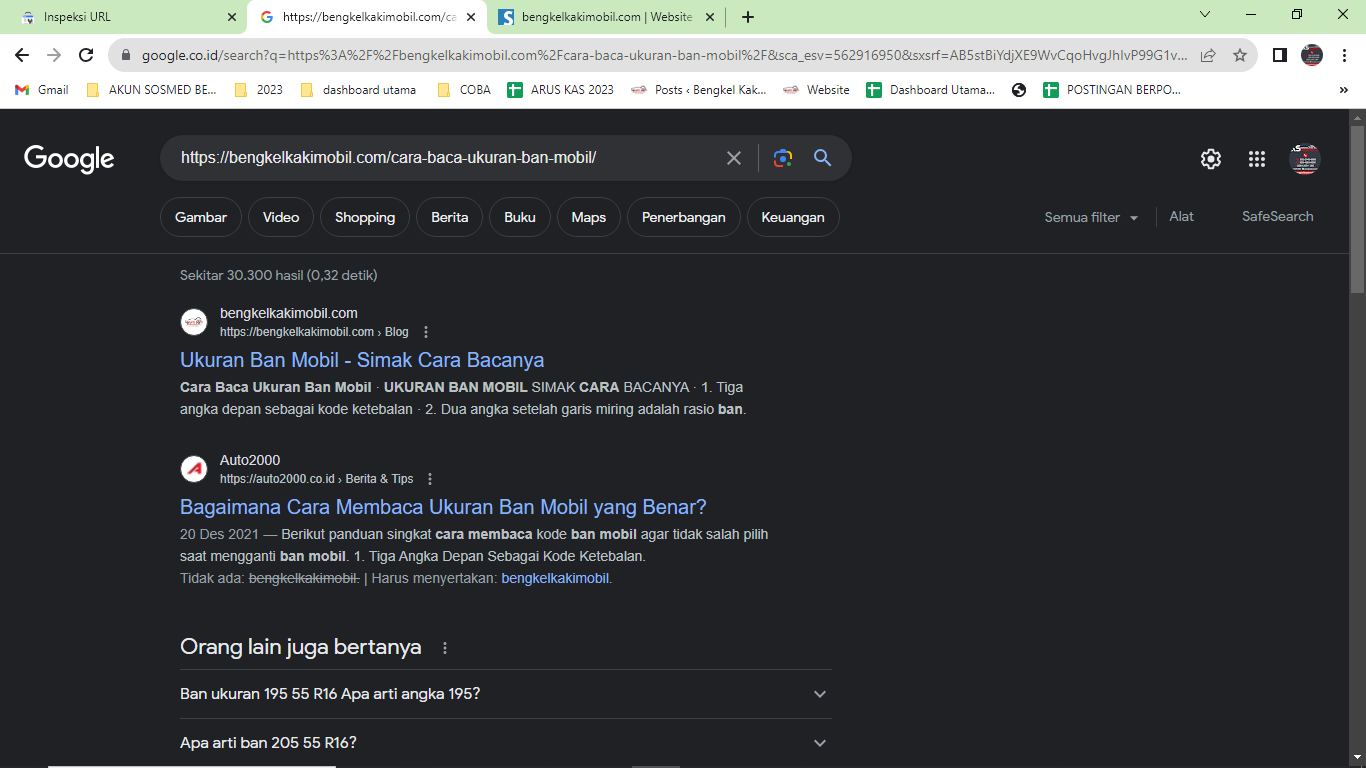This screenshot has height=768, width=1366.
Task: Open the AKUN SOSMED bookmark folder
Action: (151, 90)
